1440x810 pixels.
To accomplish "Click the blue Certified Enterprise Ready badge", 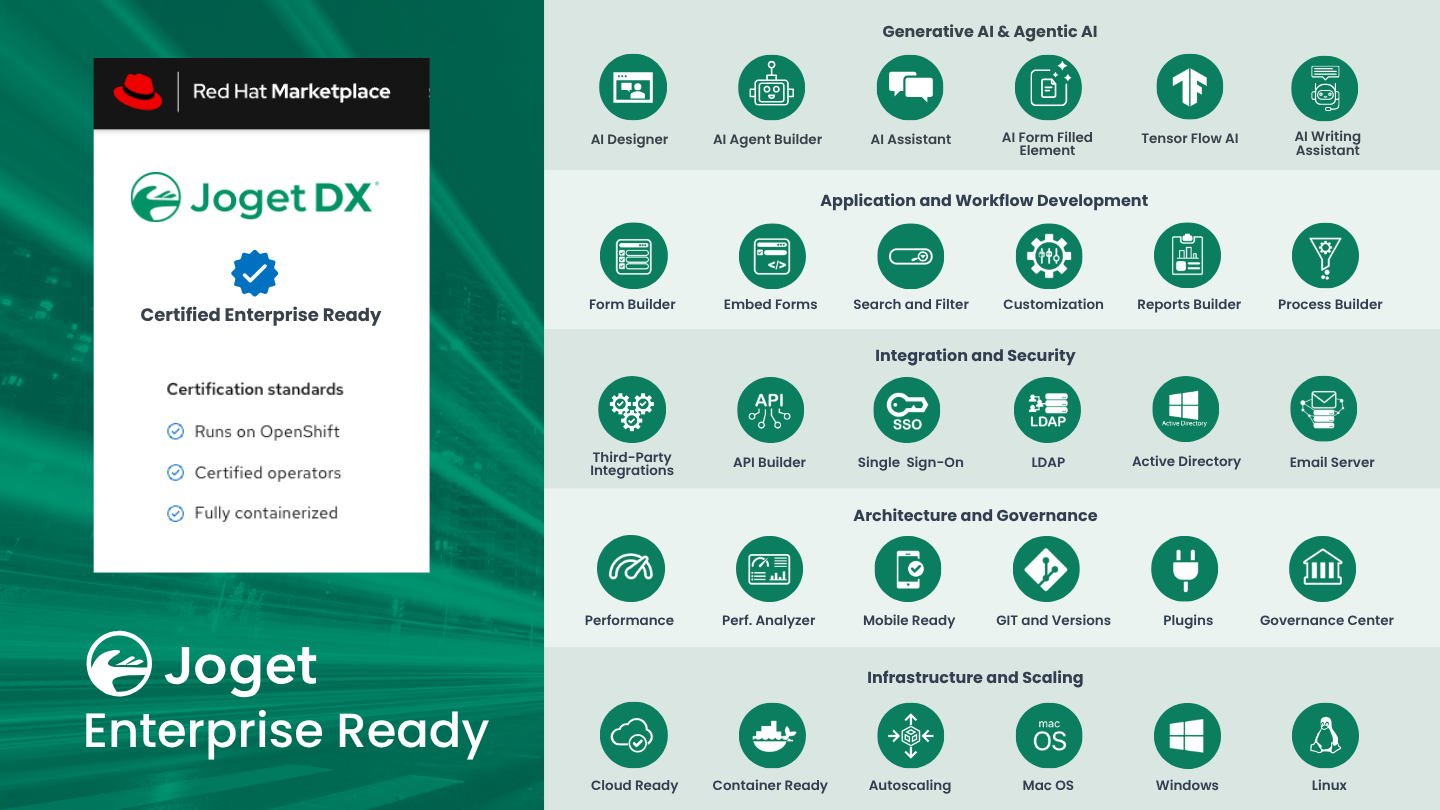I will (x=255, y=273).
